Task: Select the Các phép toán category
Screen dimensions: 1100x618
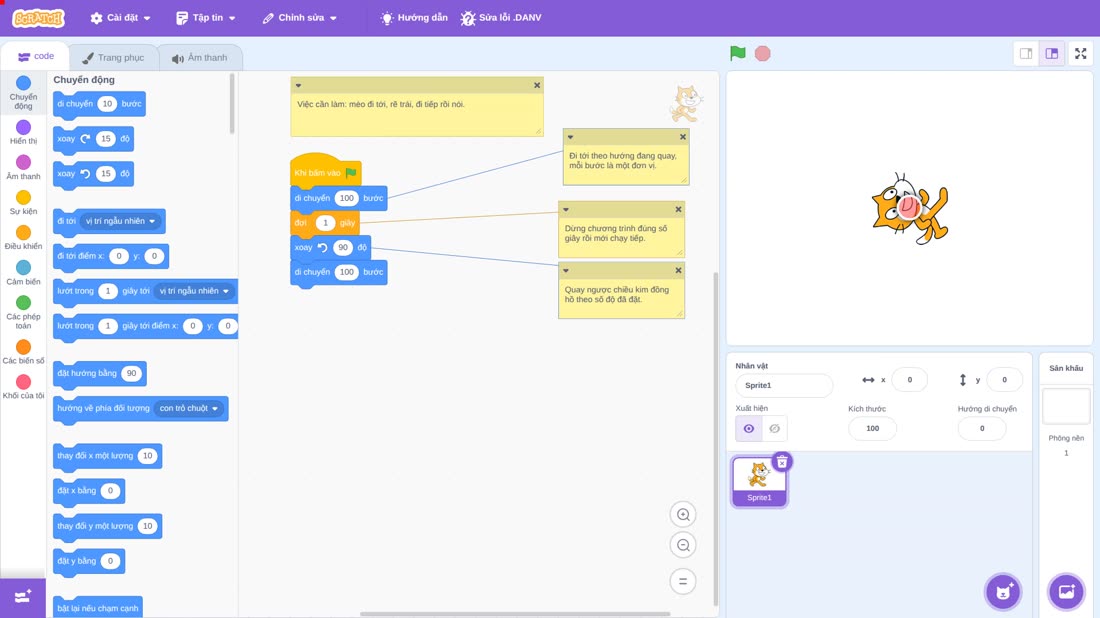Action: click(23, 312)
